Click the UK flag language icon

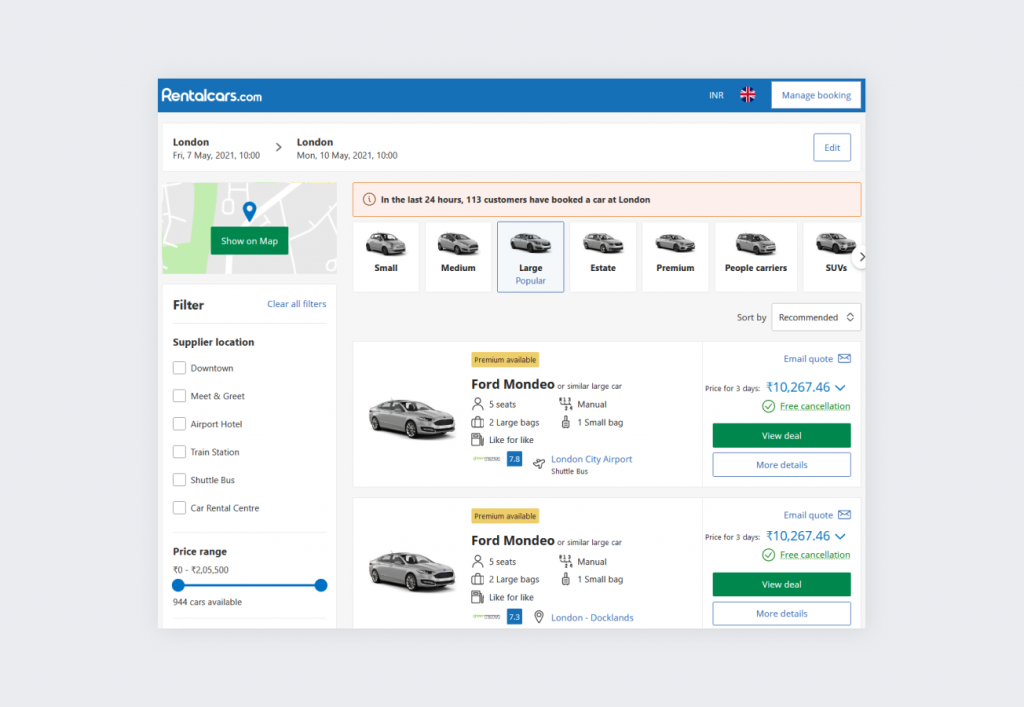click(x=747, y=94)
